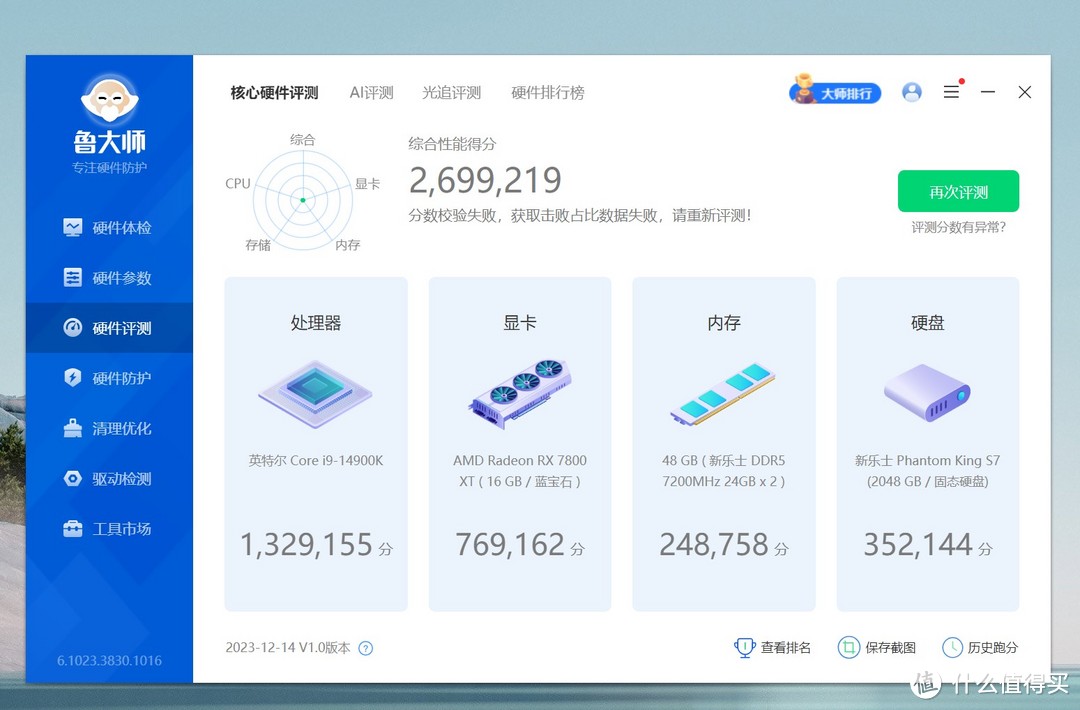Open the user account avatar icon
The image size is (1080, 710).
coord(912,92)
